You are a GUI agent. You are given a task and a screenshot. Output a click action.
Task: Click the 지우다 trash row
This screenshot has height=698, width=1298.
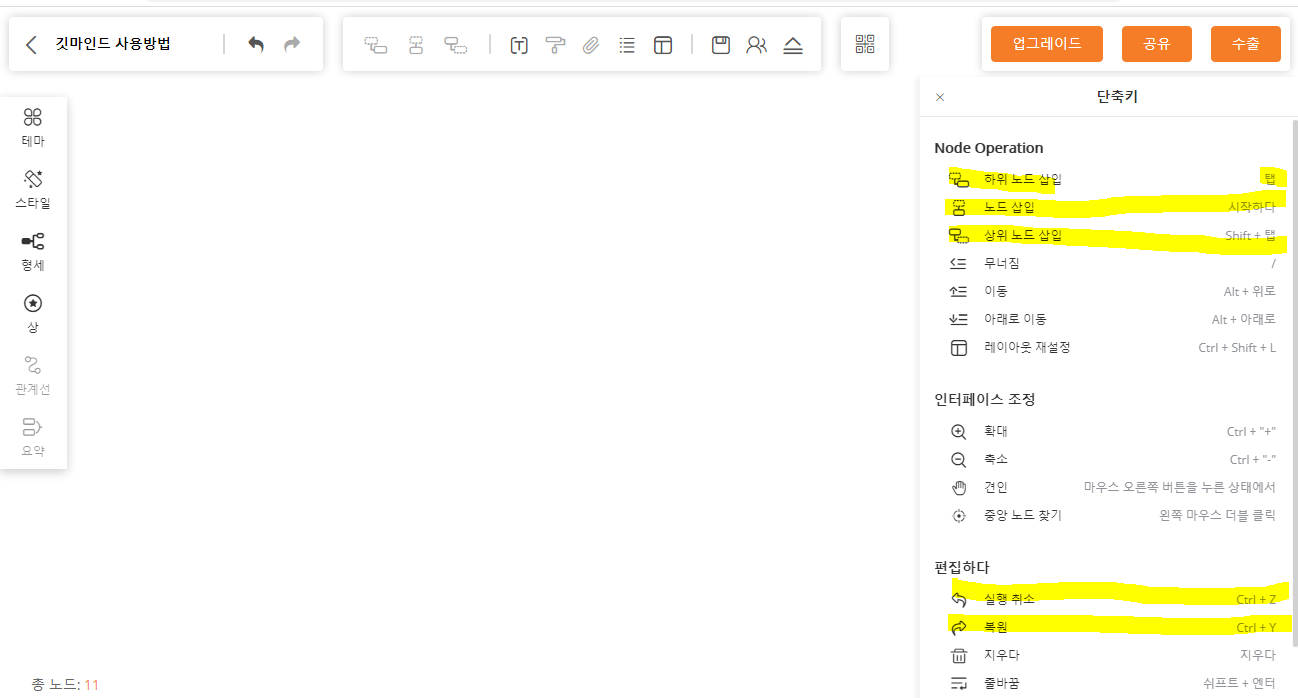1113,656
